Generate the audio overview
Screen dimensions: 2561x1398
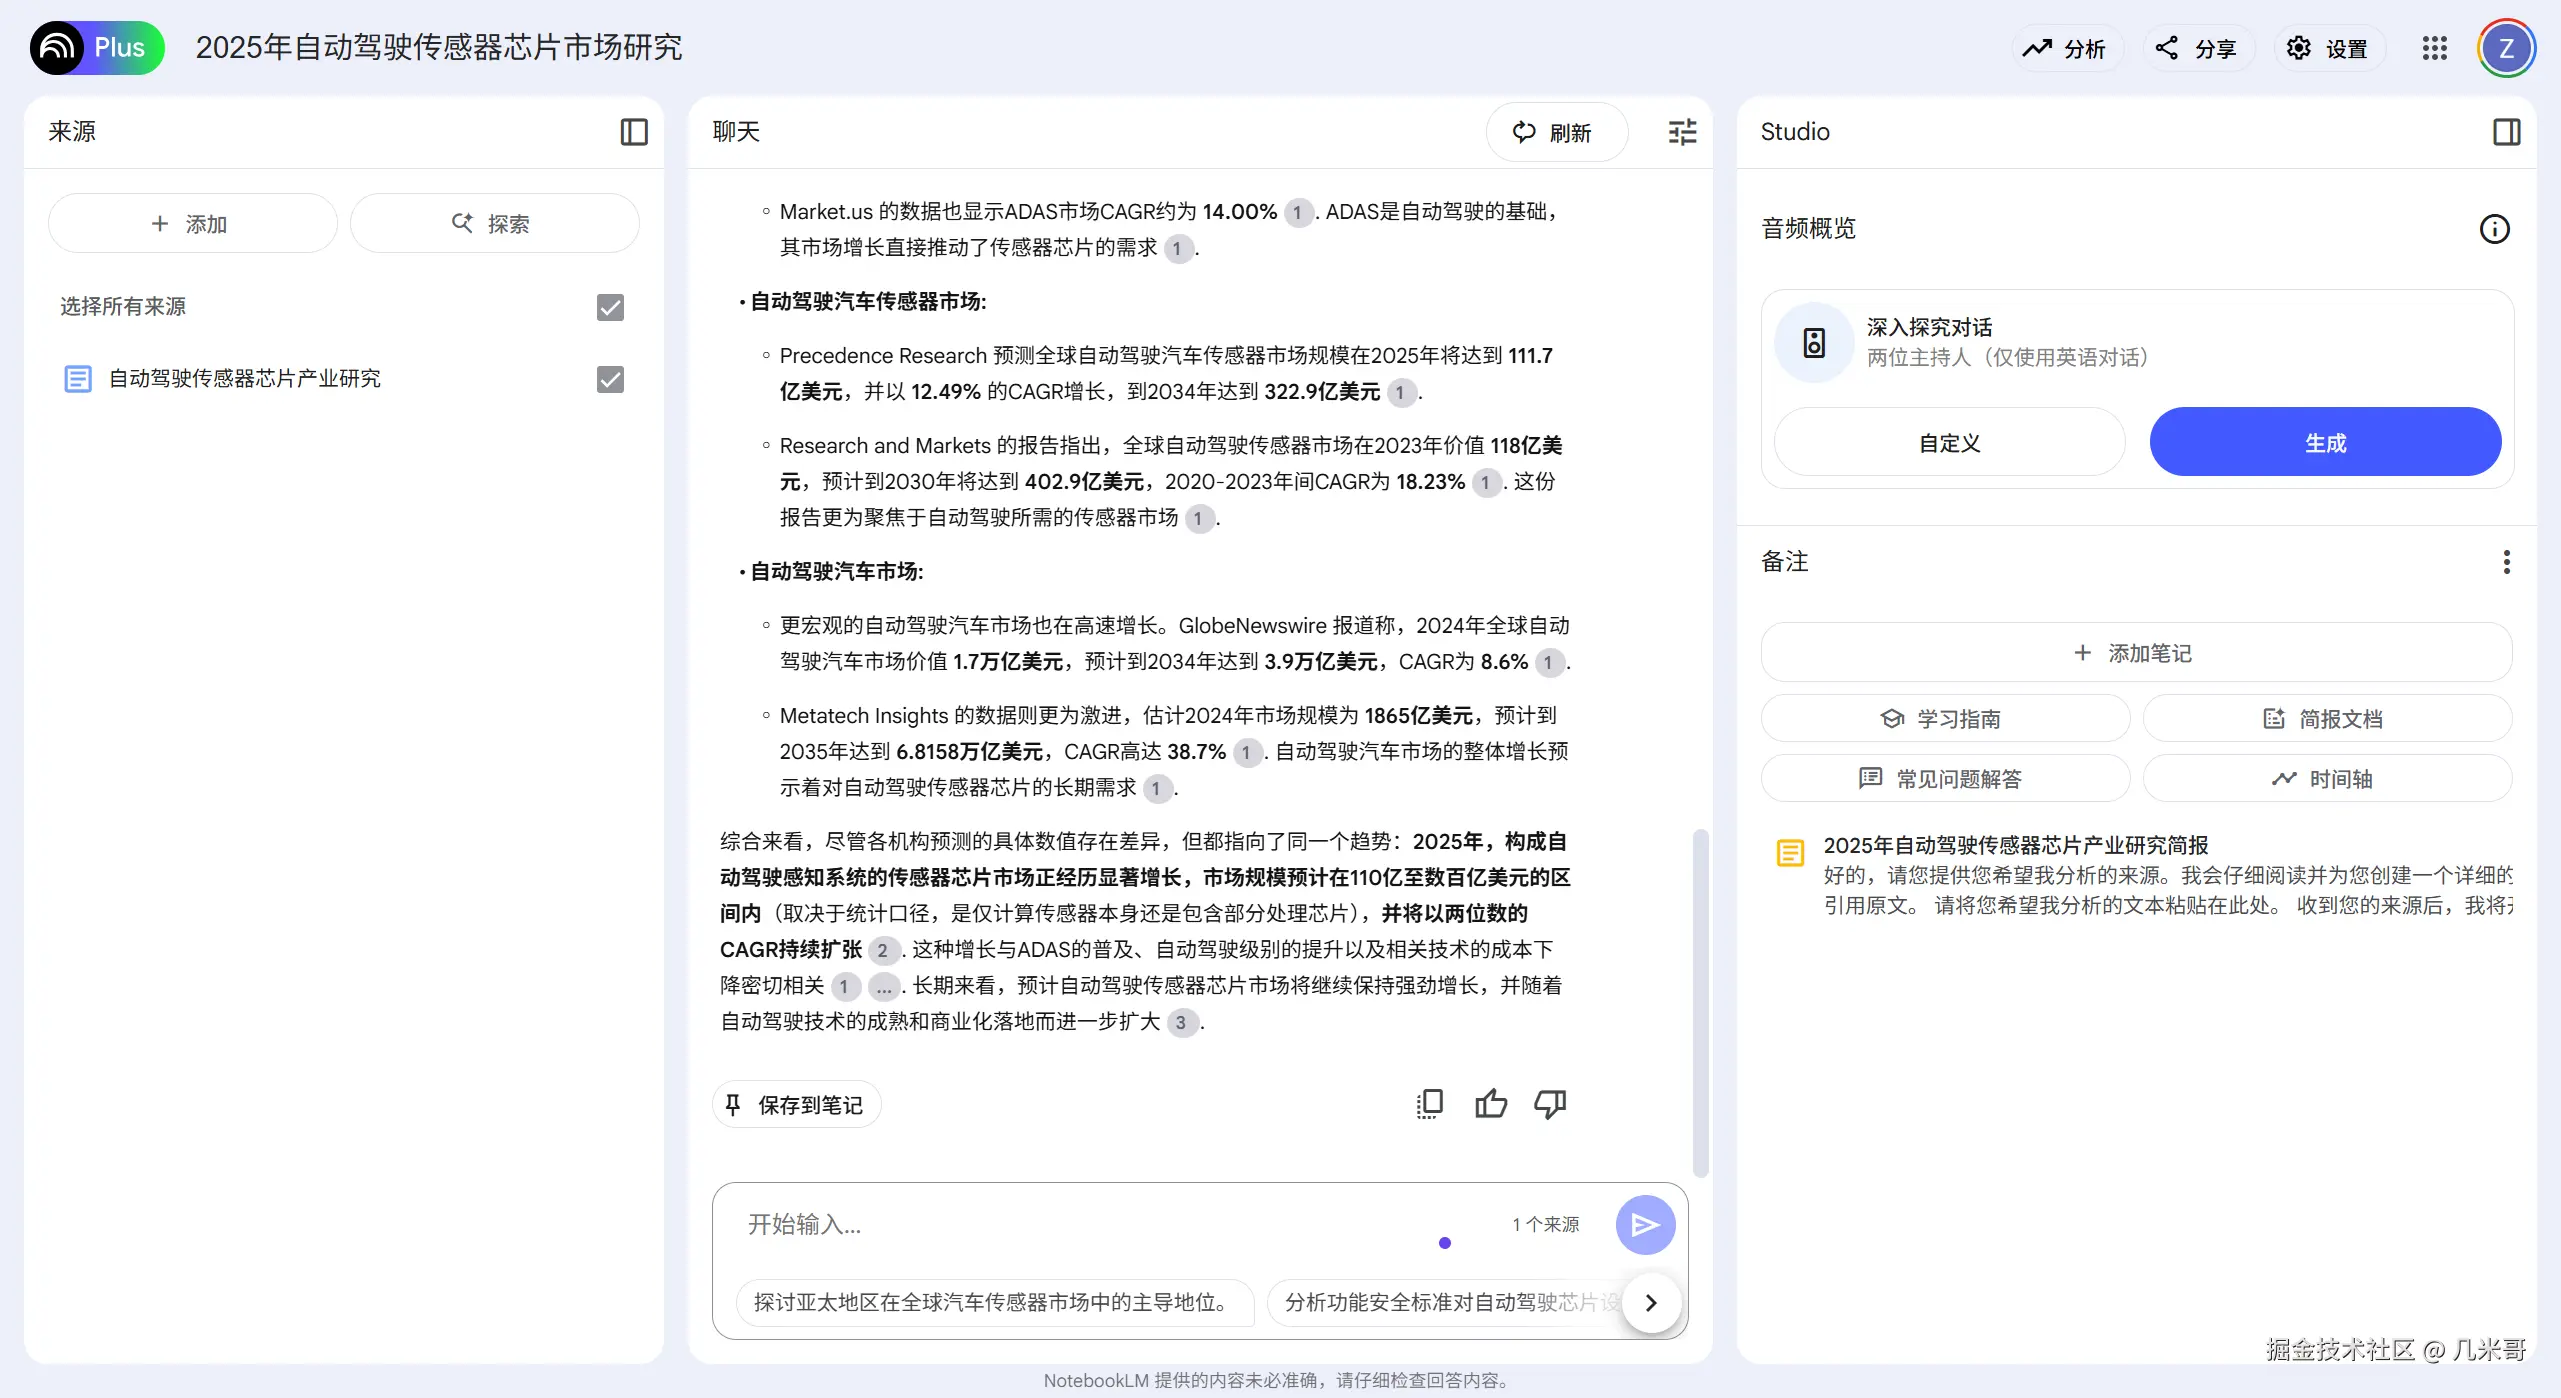coord(2324,441)
